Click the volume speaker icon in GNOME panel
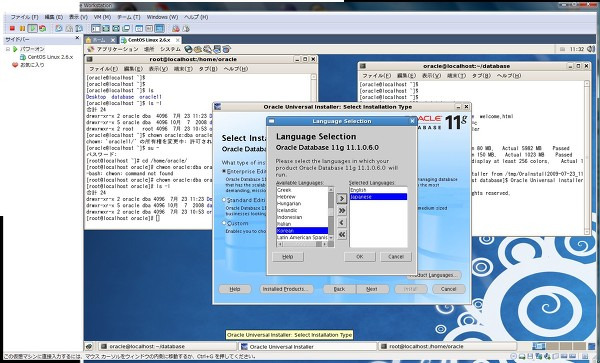The image size is (600, 363). click(x=591, y=49)
